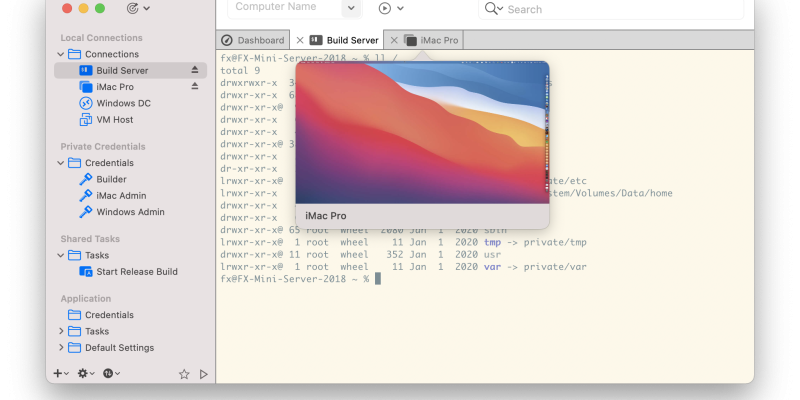Viewport: 800px width, 400px height.
Task: Expand the Default Settings folder
Action: click(61, 348)
